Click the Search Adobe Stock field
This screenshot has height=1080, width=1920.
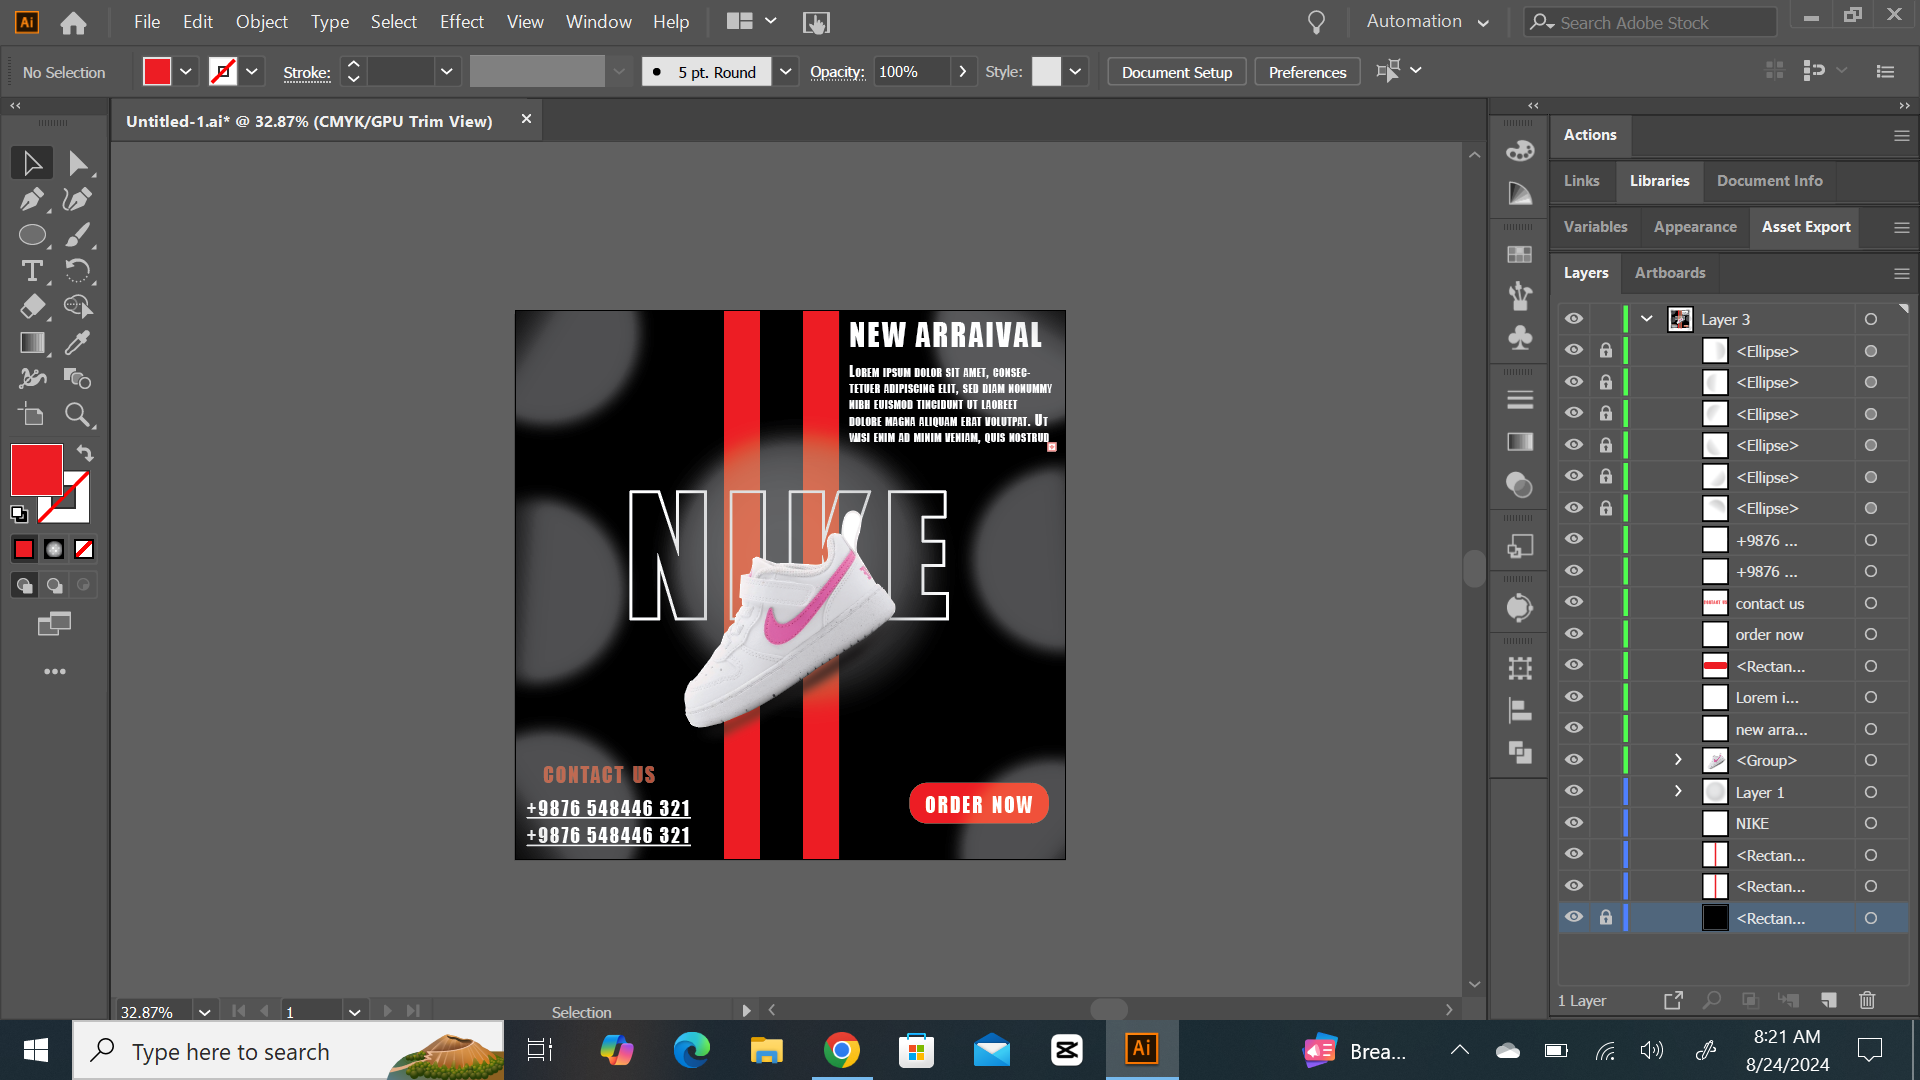1650,22
